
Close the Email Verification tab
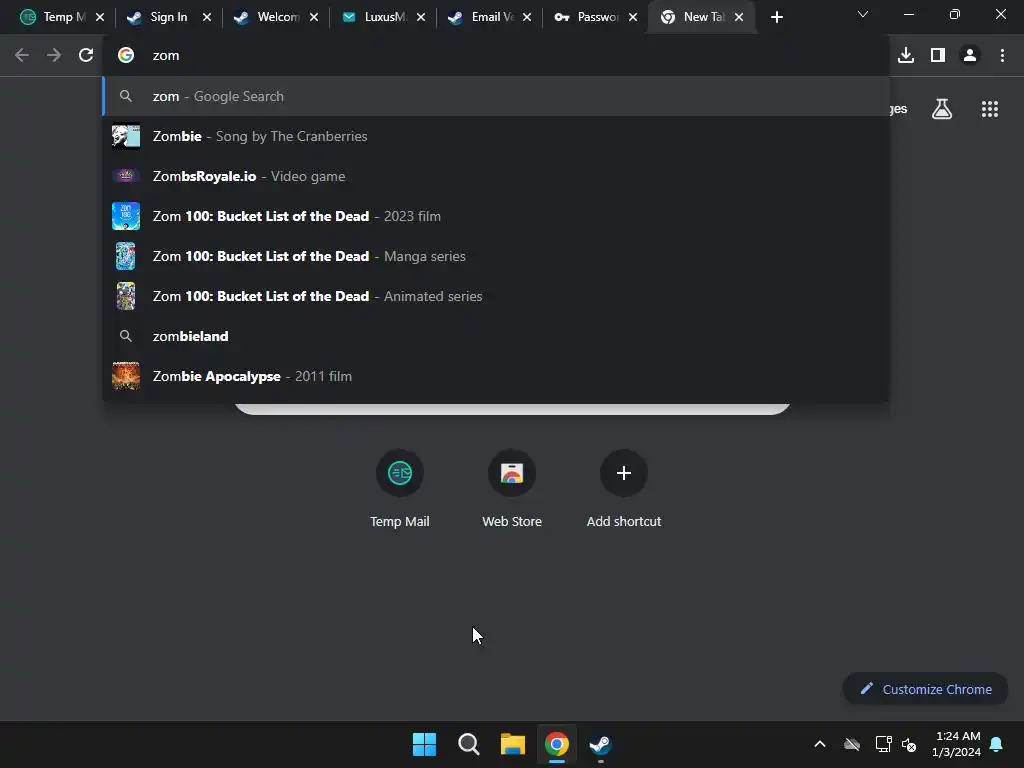(x=527, y=17)
